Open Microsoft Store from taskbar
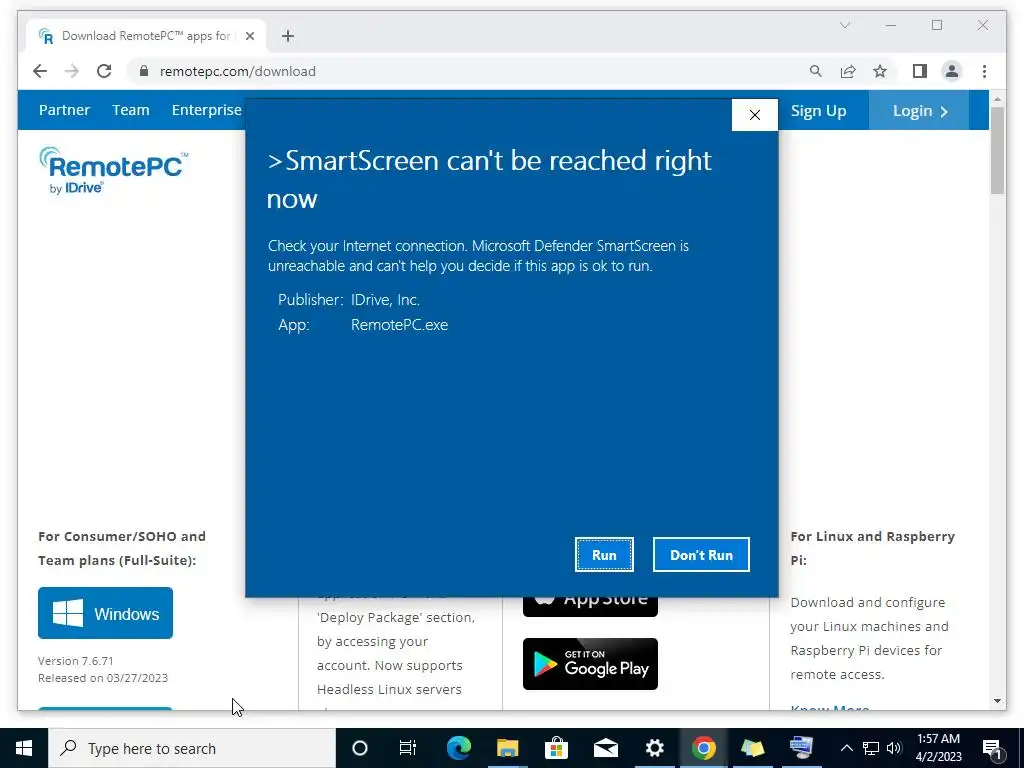The height and width of the screenshot is (768, 1024). point(556,748)
